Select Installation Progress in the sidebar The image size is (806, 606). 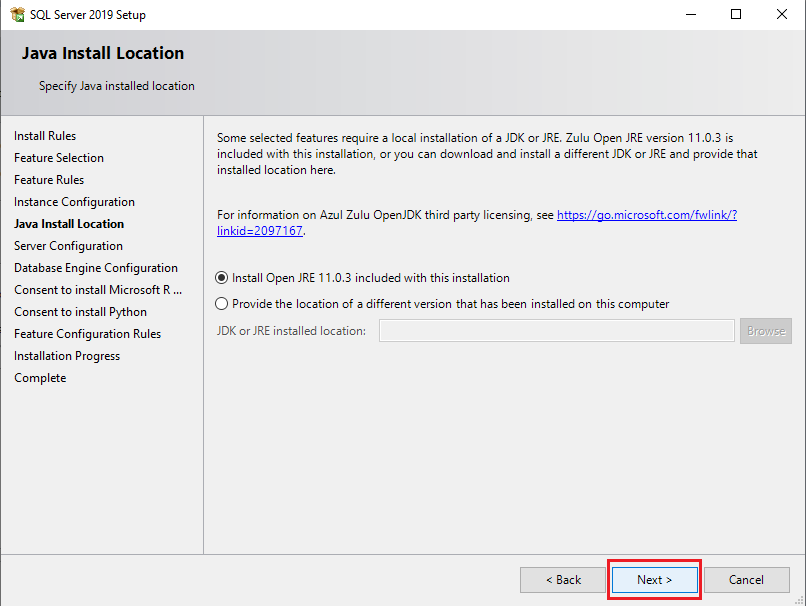pos(67,355)
